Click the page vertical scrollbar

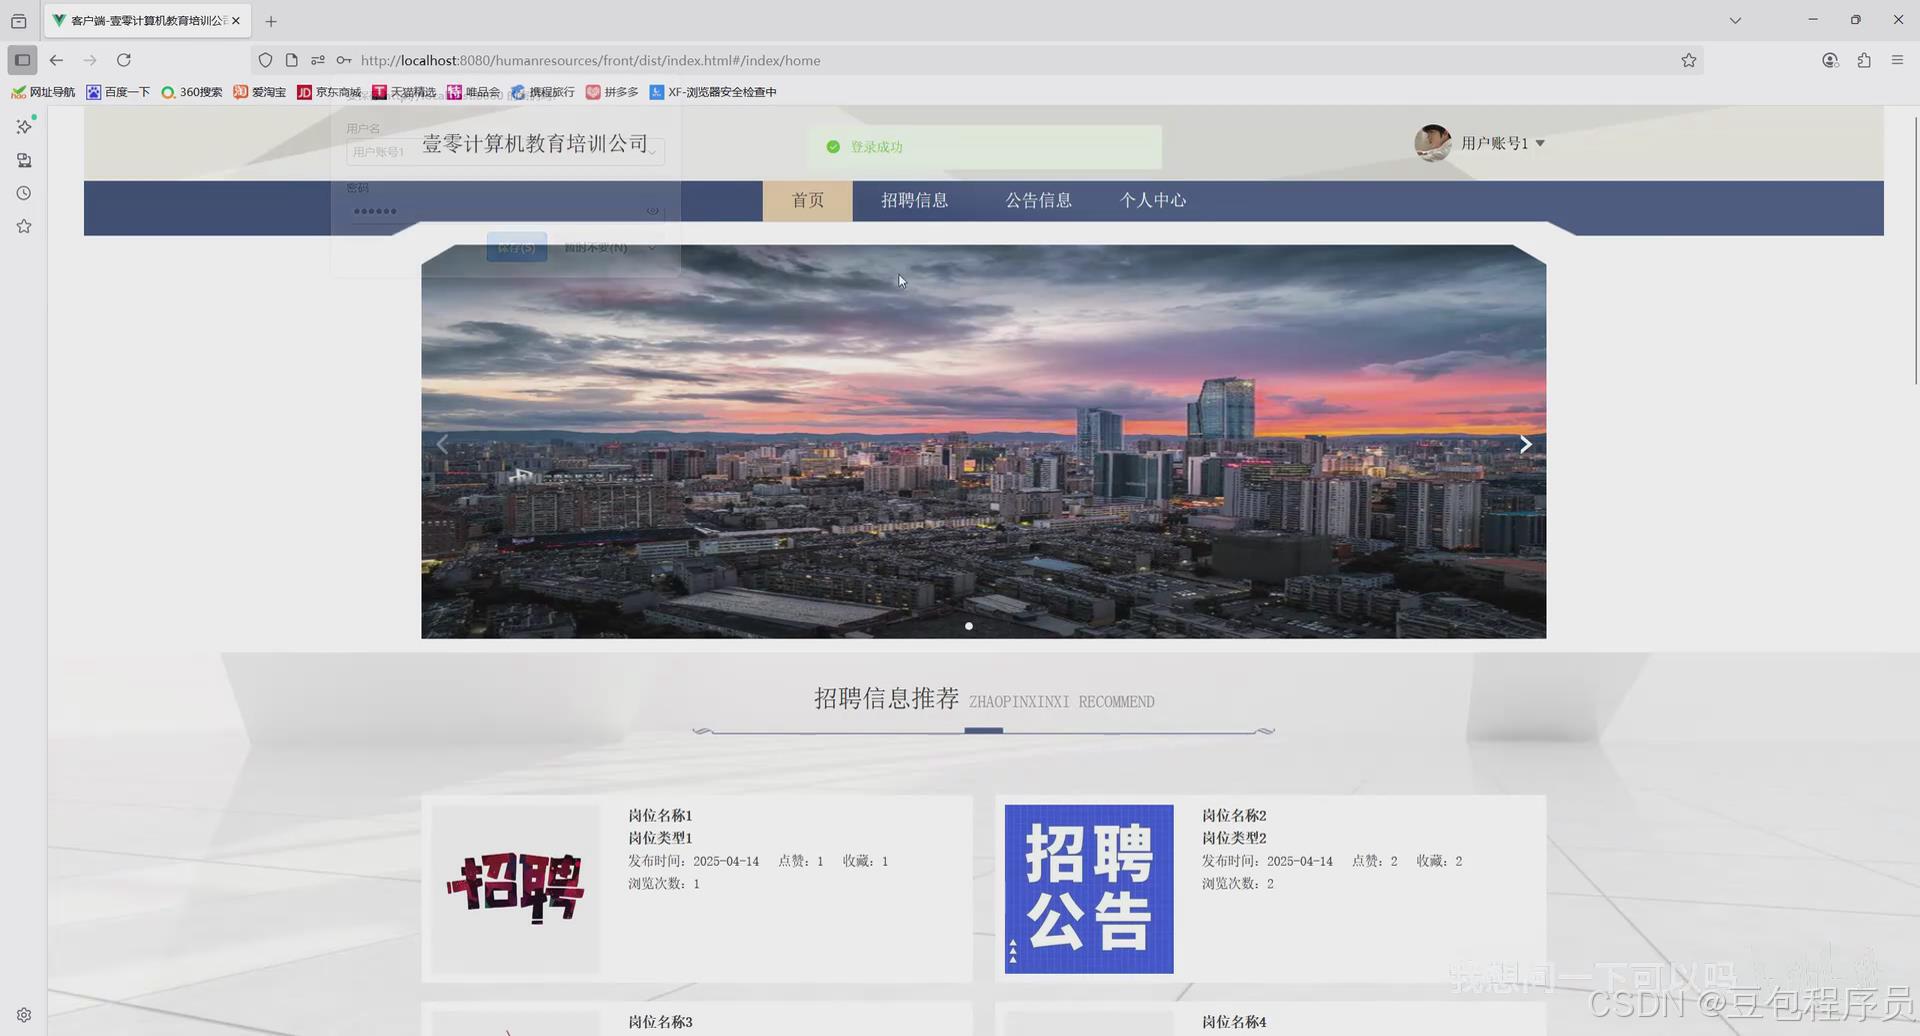1916,250
